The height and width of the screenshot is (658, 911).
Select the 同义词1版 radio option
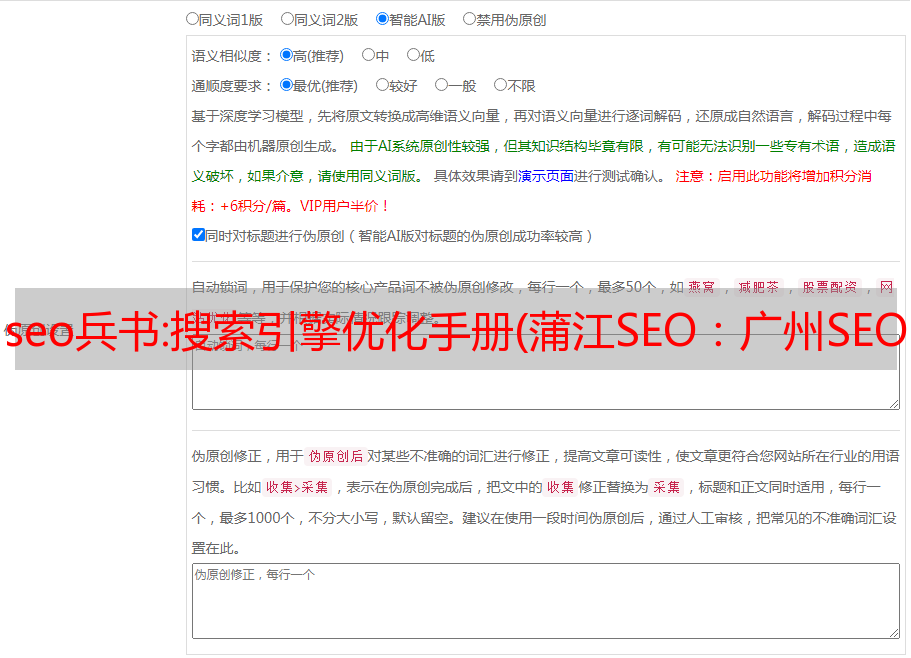(x=192, y=19)
